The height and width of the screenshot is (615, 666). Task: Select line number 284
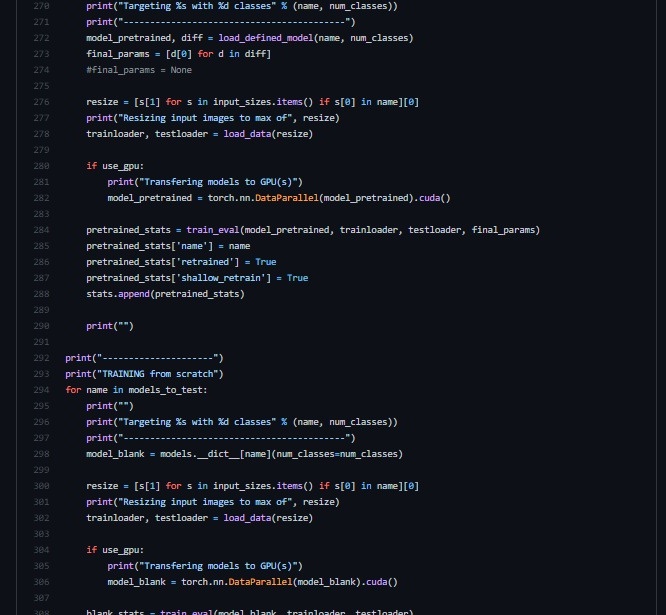[x=41, y=230]
